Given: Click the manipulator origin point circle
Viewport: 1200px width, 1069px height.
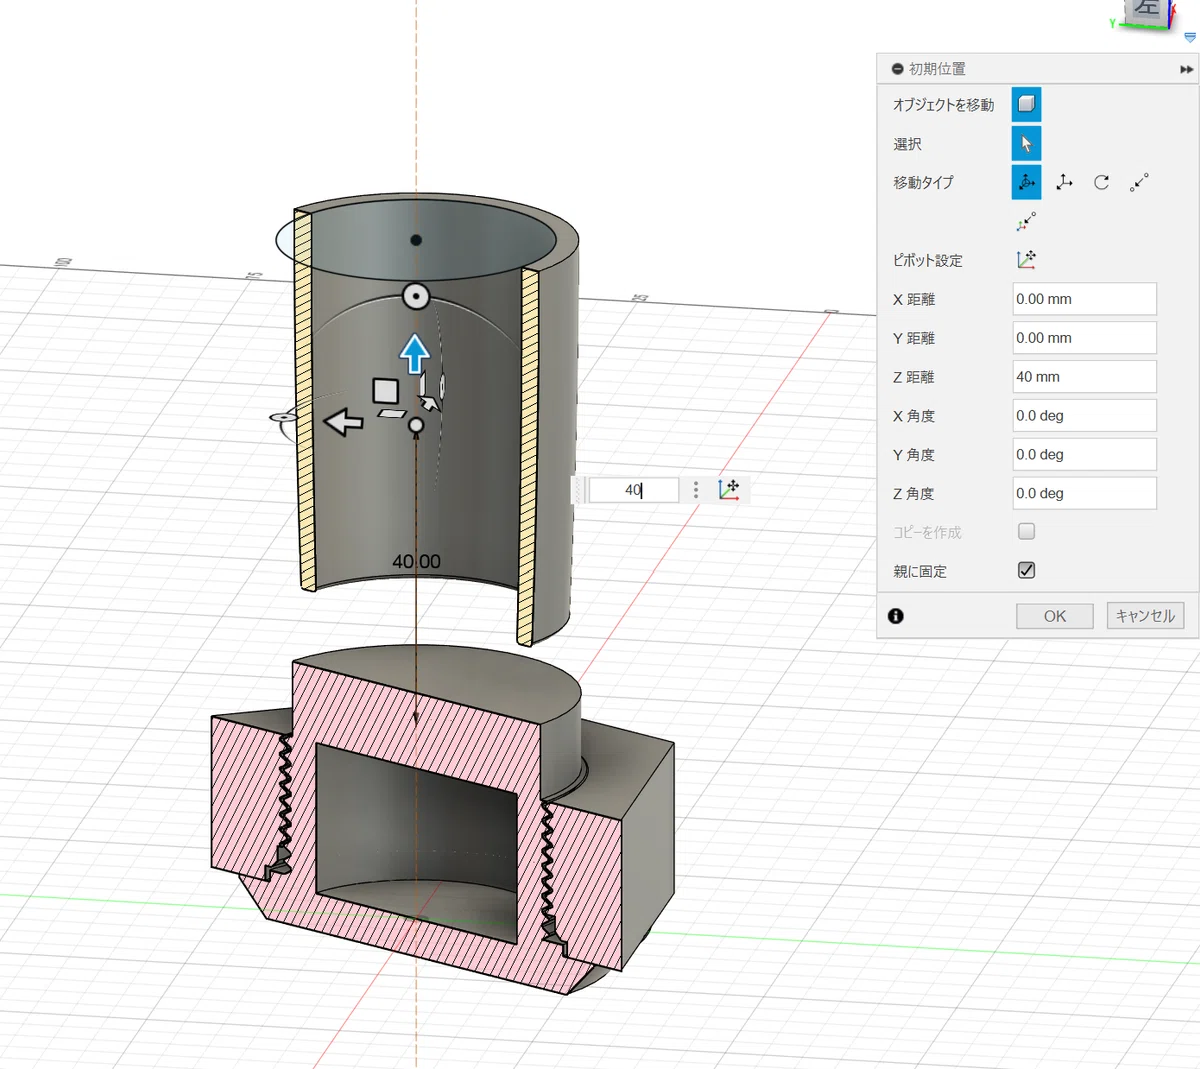Looking at the screenshot, I should 416,425.
